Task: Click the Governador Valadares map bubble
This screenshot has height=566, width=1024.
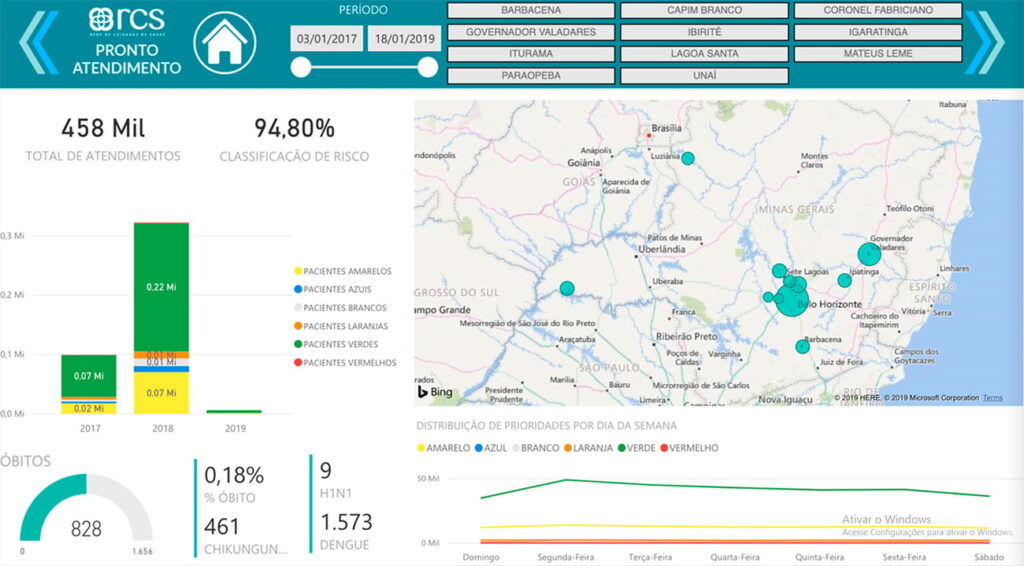Action: coord(869,254)
